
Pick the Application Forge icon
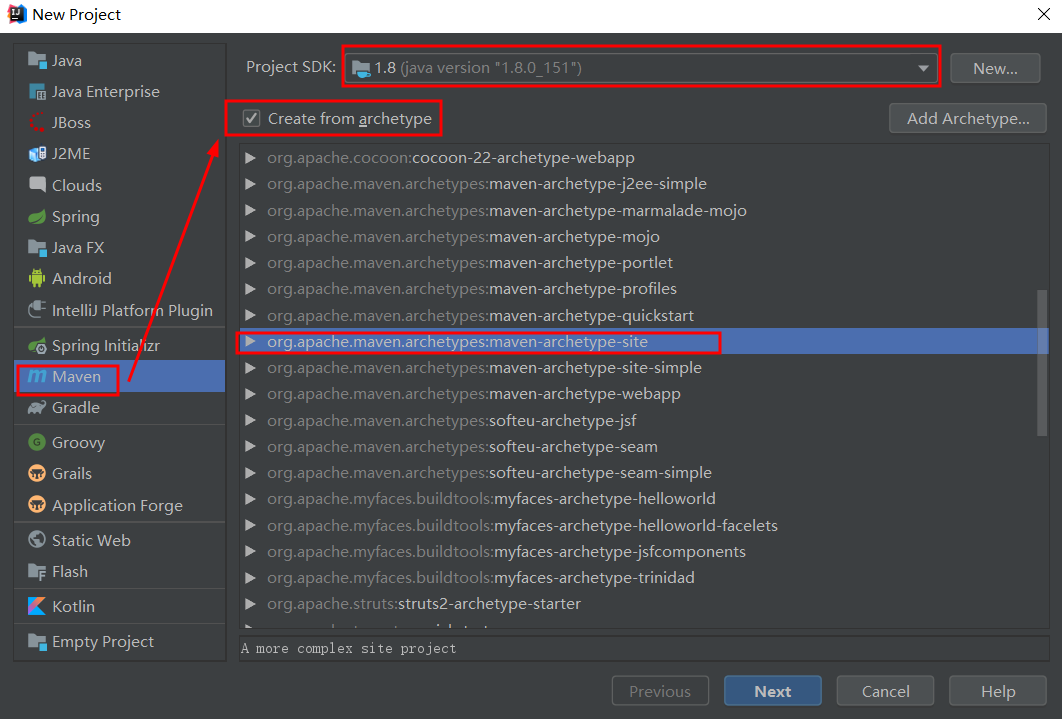37,505
